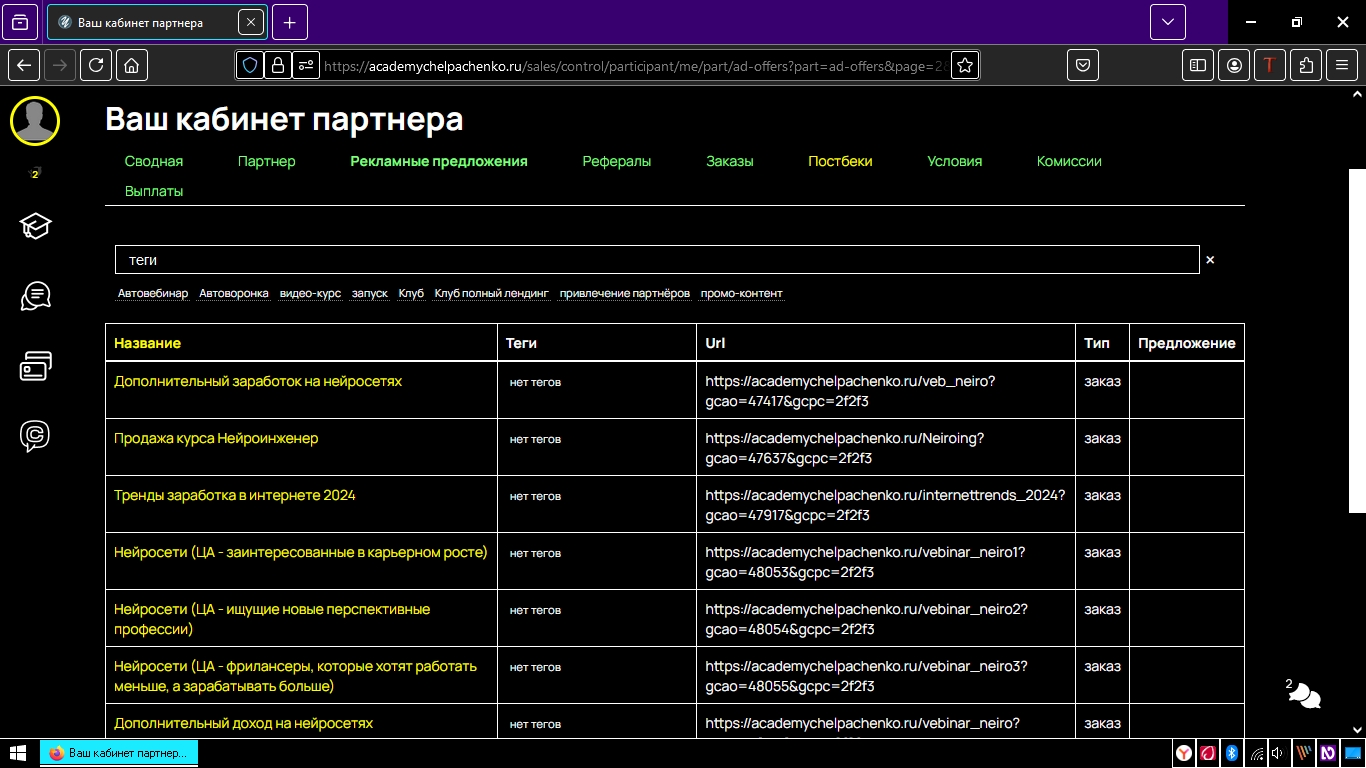The width and height of the screenshot is (1366, 768).
Task: Click the red T extension icon
Action: (1270, 65)
